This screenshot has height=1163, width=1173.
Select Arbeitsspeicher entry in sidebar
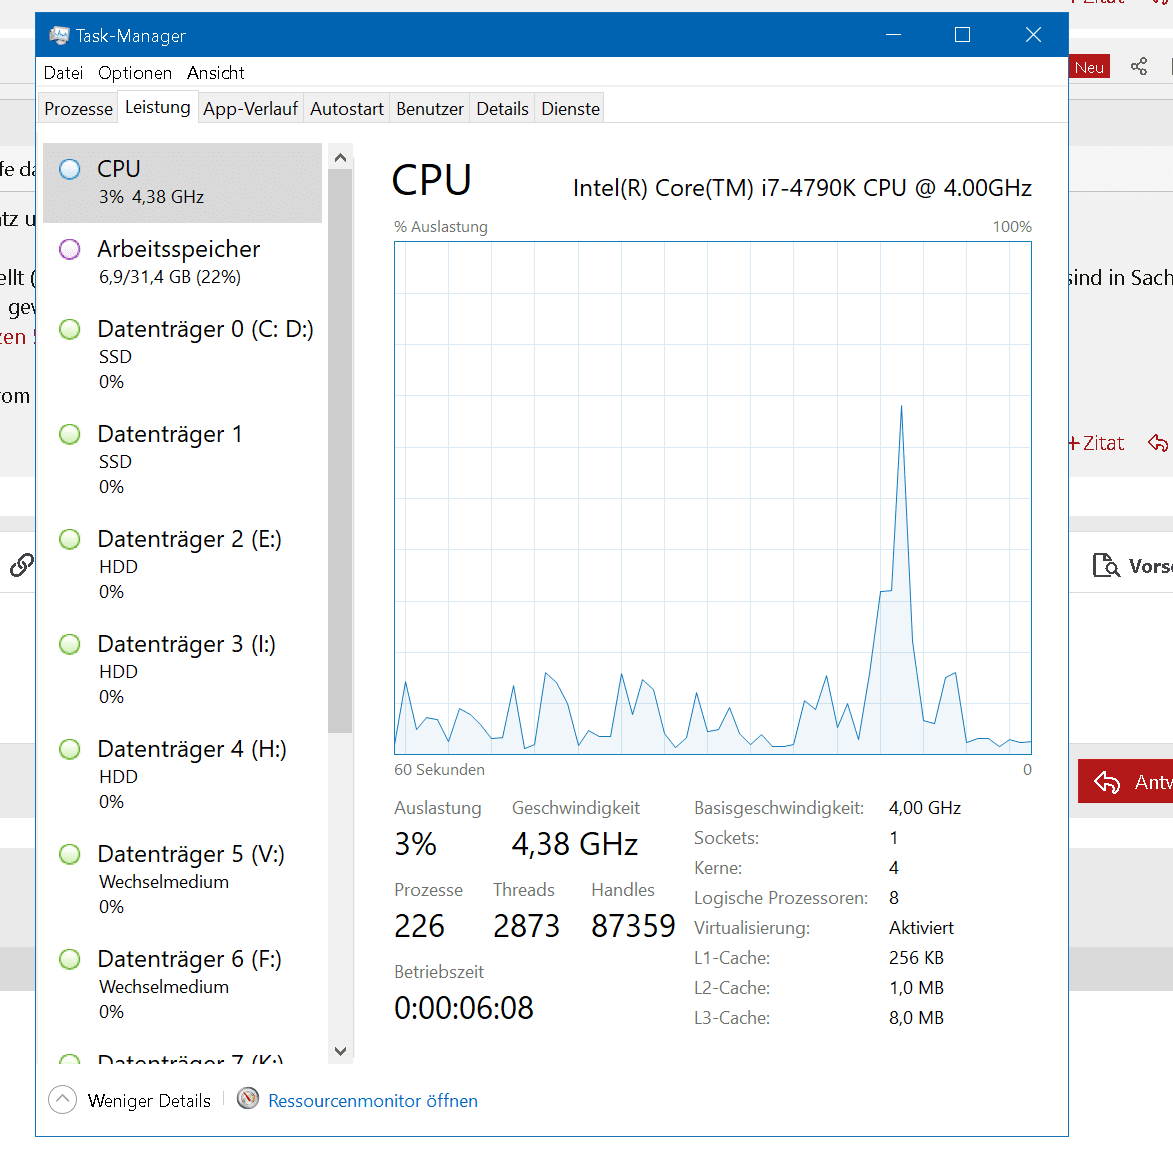coord(183,263)
